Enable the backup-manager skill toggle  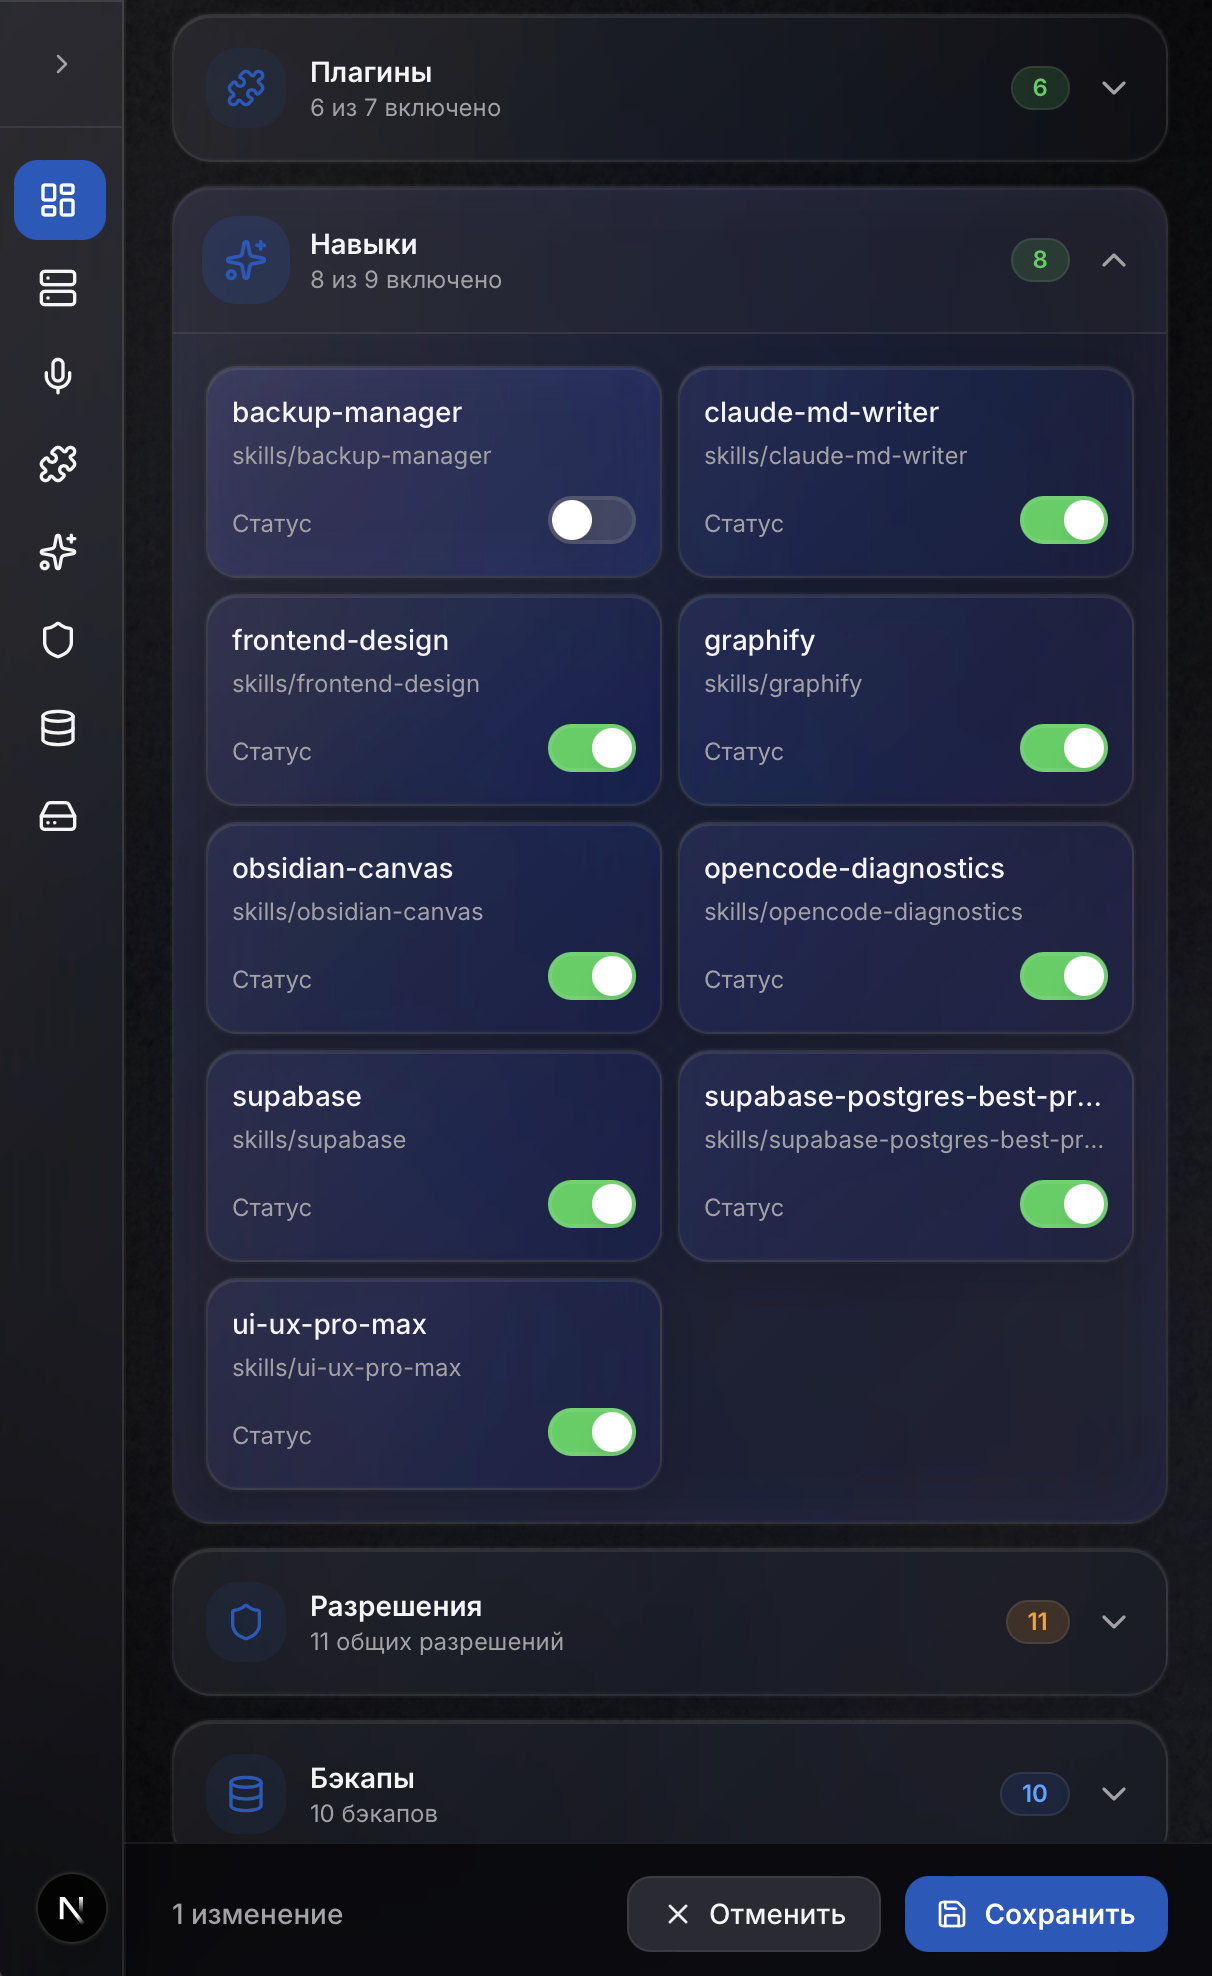coord(592,520)
